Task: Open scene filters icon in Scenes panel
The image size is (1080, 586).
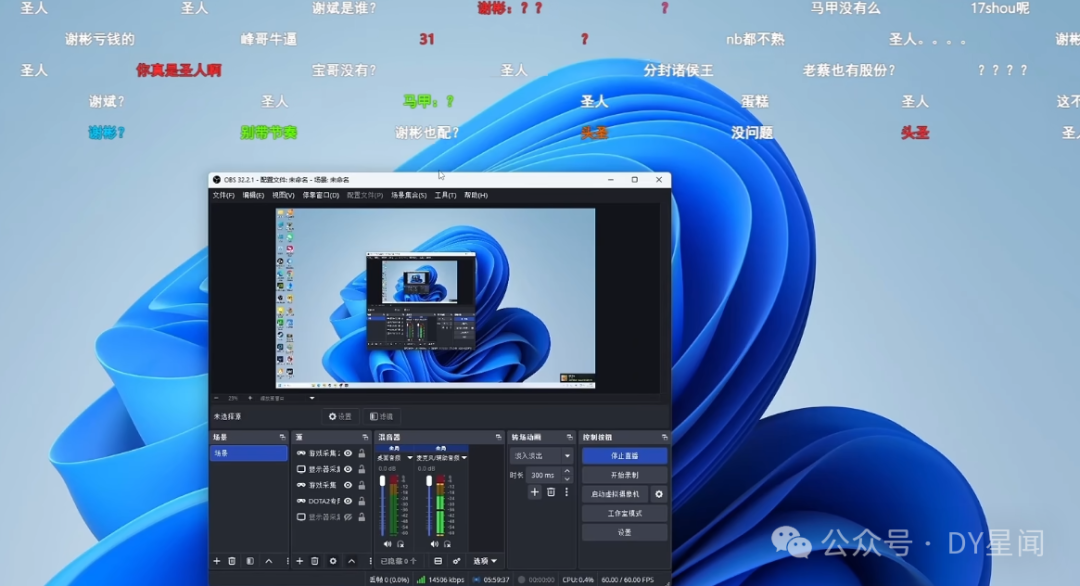Action: tap(250, 561)
